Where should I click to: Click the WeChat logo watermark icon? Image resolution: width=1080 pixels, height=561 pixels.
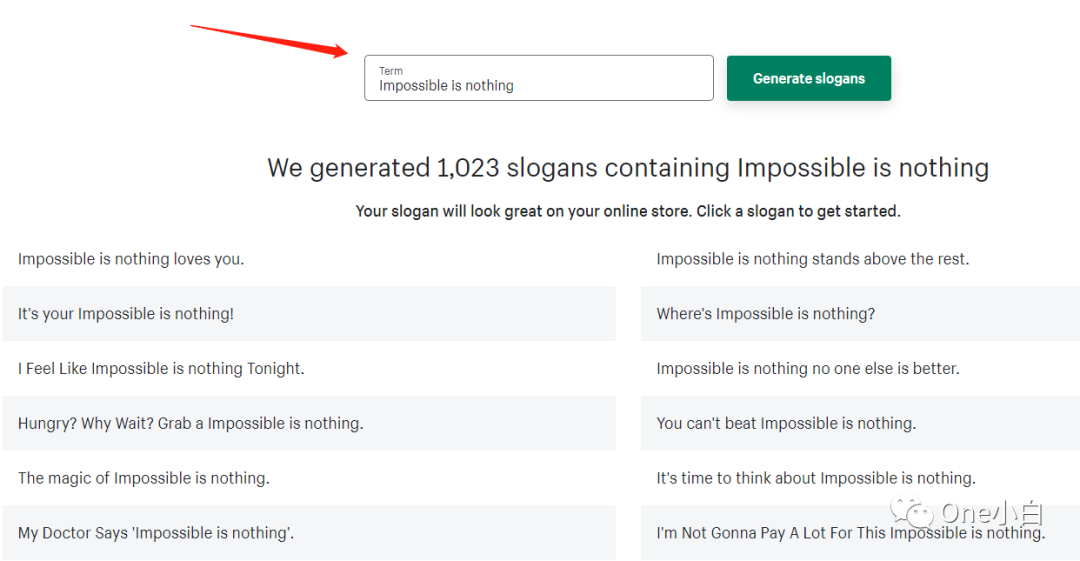tap(916, 514)
